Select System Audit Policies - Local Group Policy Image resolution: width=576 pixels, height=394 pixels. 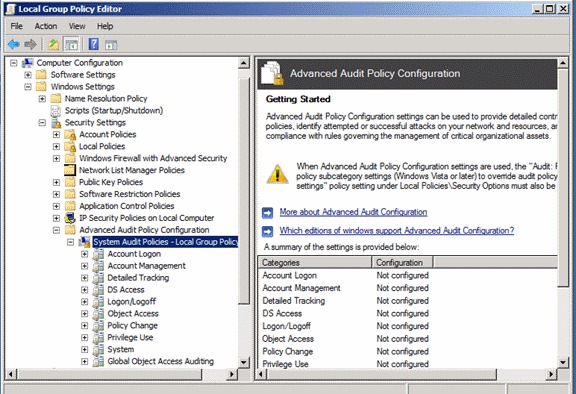(166, 242)
